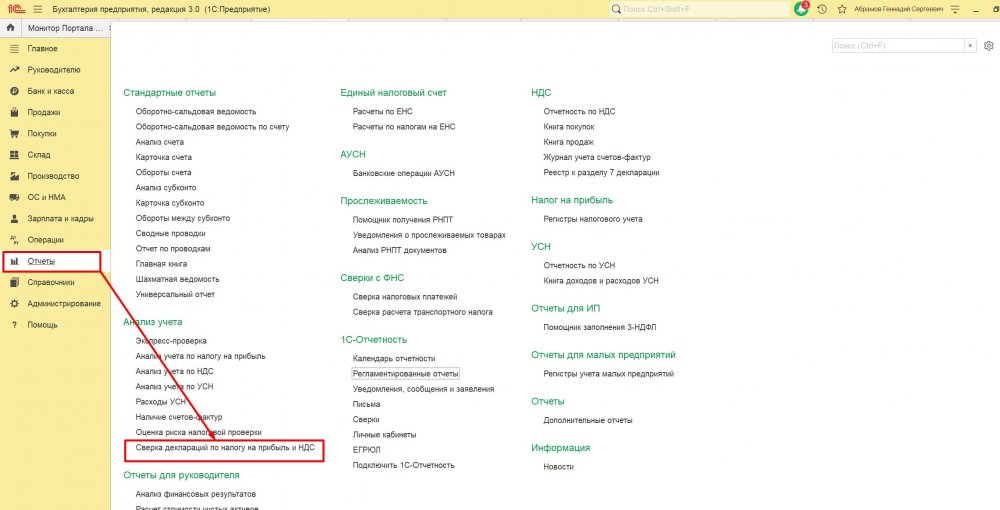The height and width of the screenshot is (510, 1000).
Task: Open Календарь отчетности
Action: 394,358
